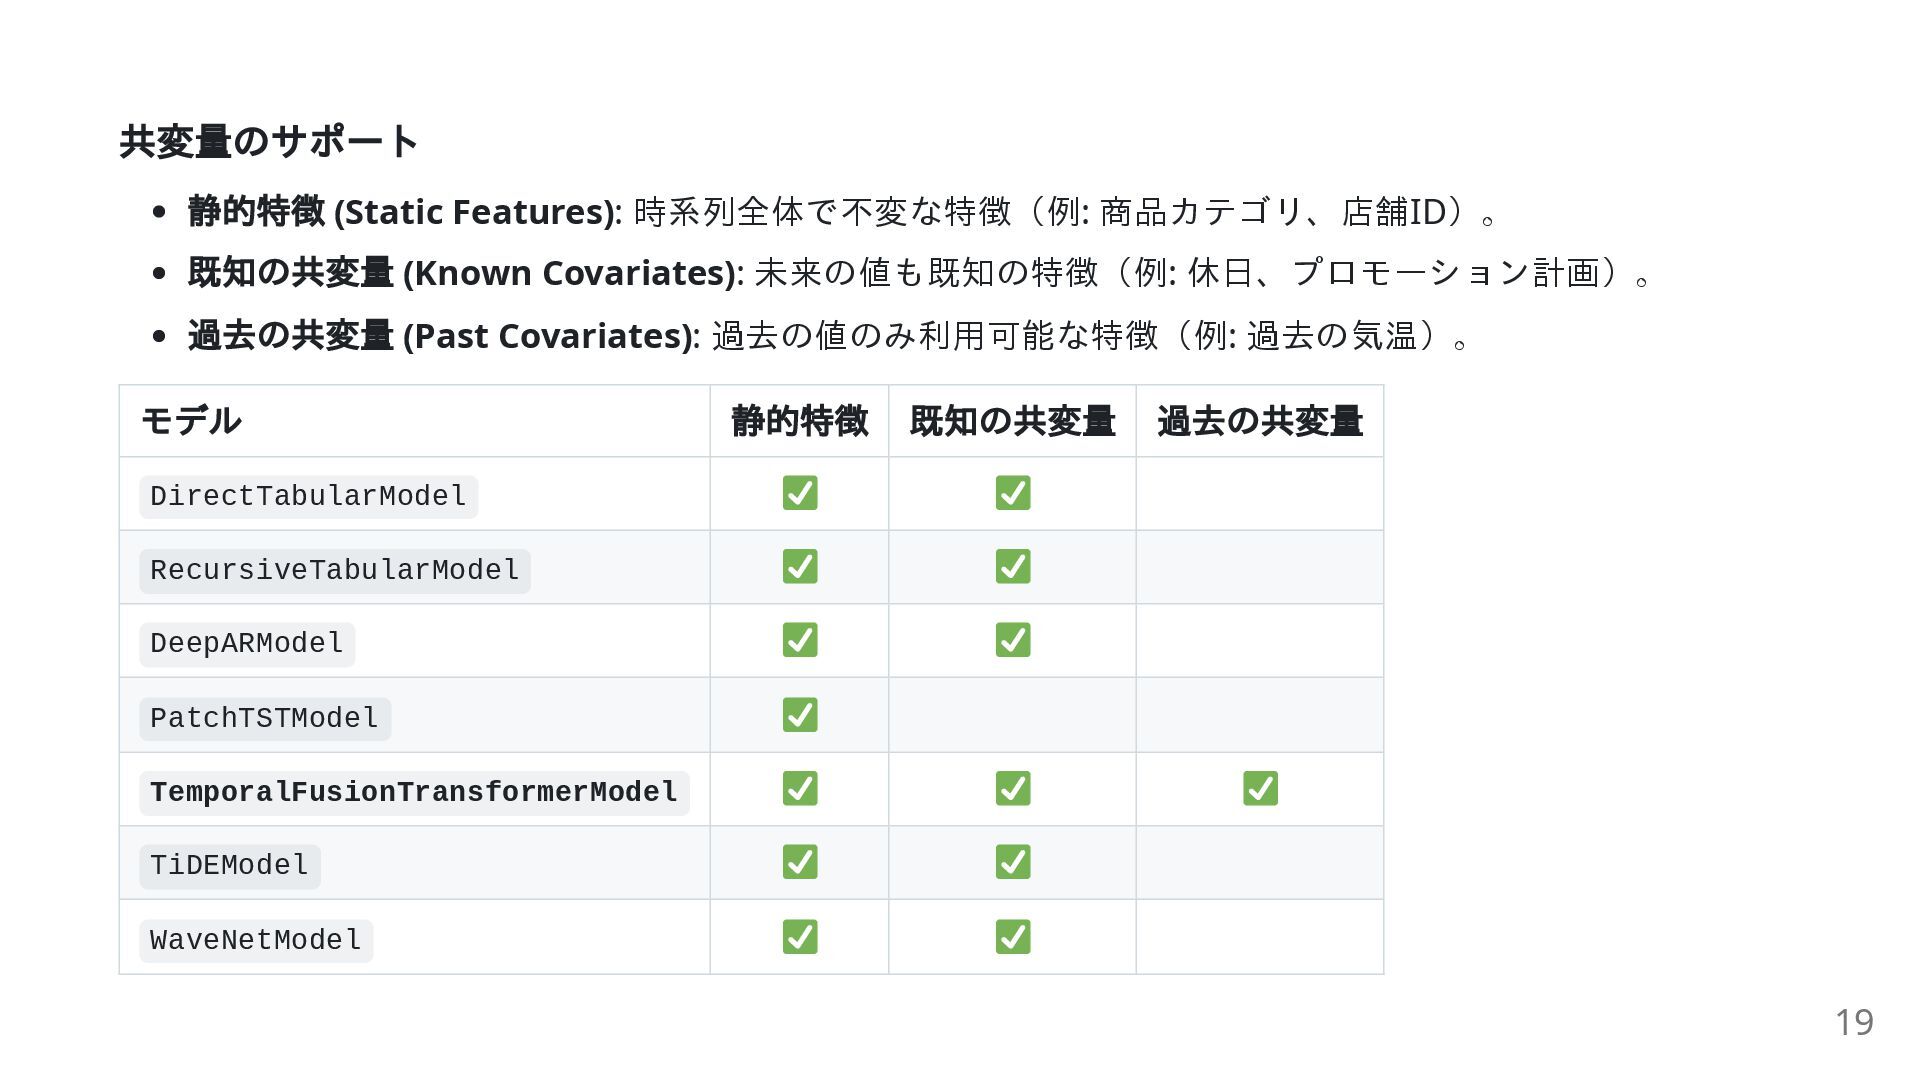Image resolution: width=1920 pixels, height=1080 pixels.
Task: Select the 静的特徴 column header
Action: coord(800,421)
